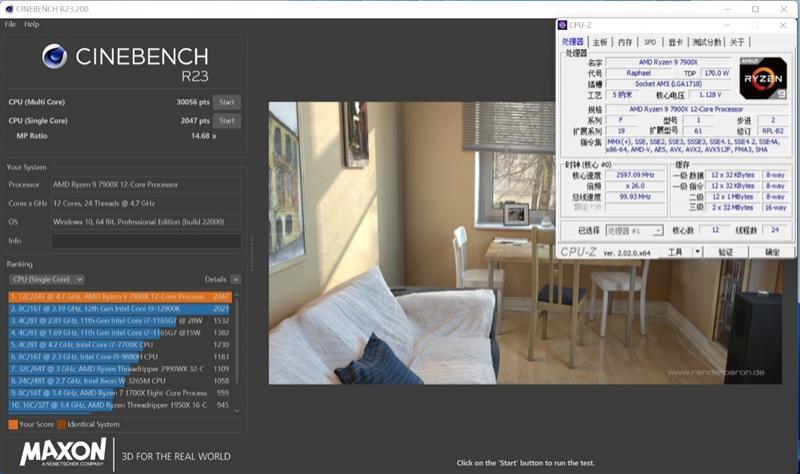The width and height of the screenshot is (800, 474).
Task: Switch to the 测试分数 tab in CPU-Z
Action: (707, 42)
